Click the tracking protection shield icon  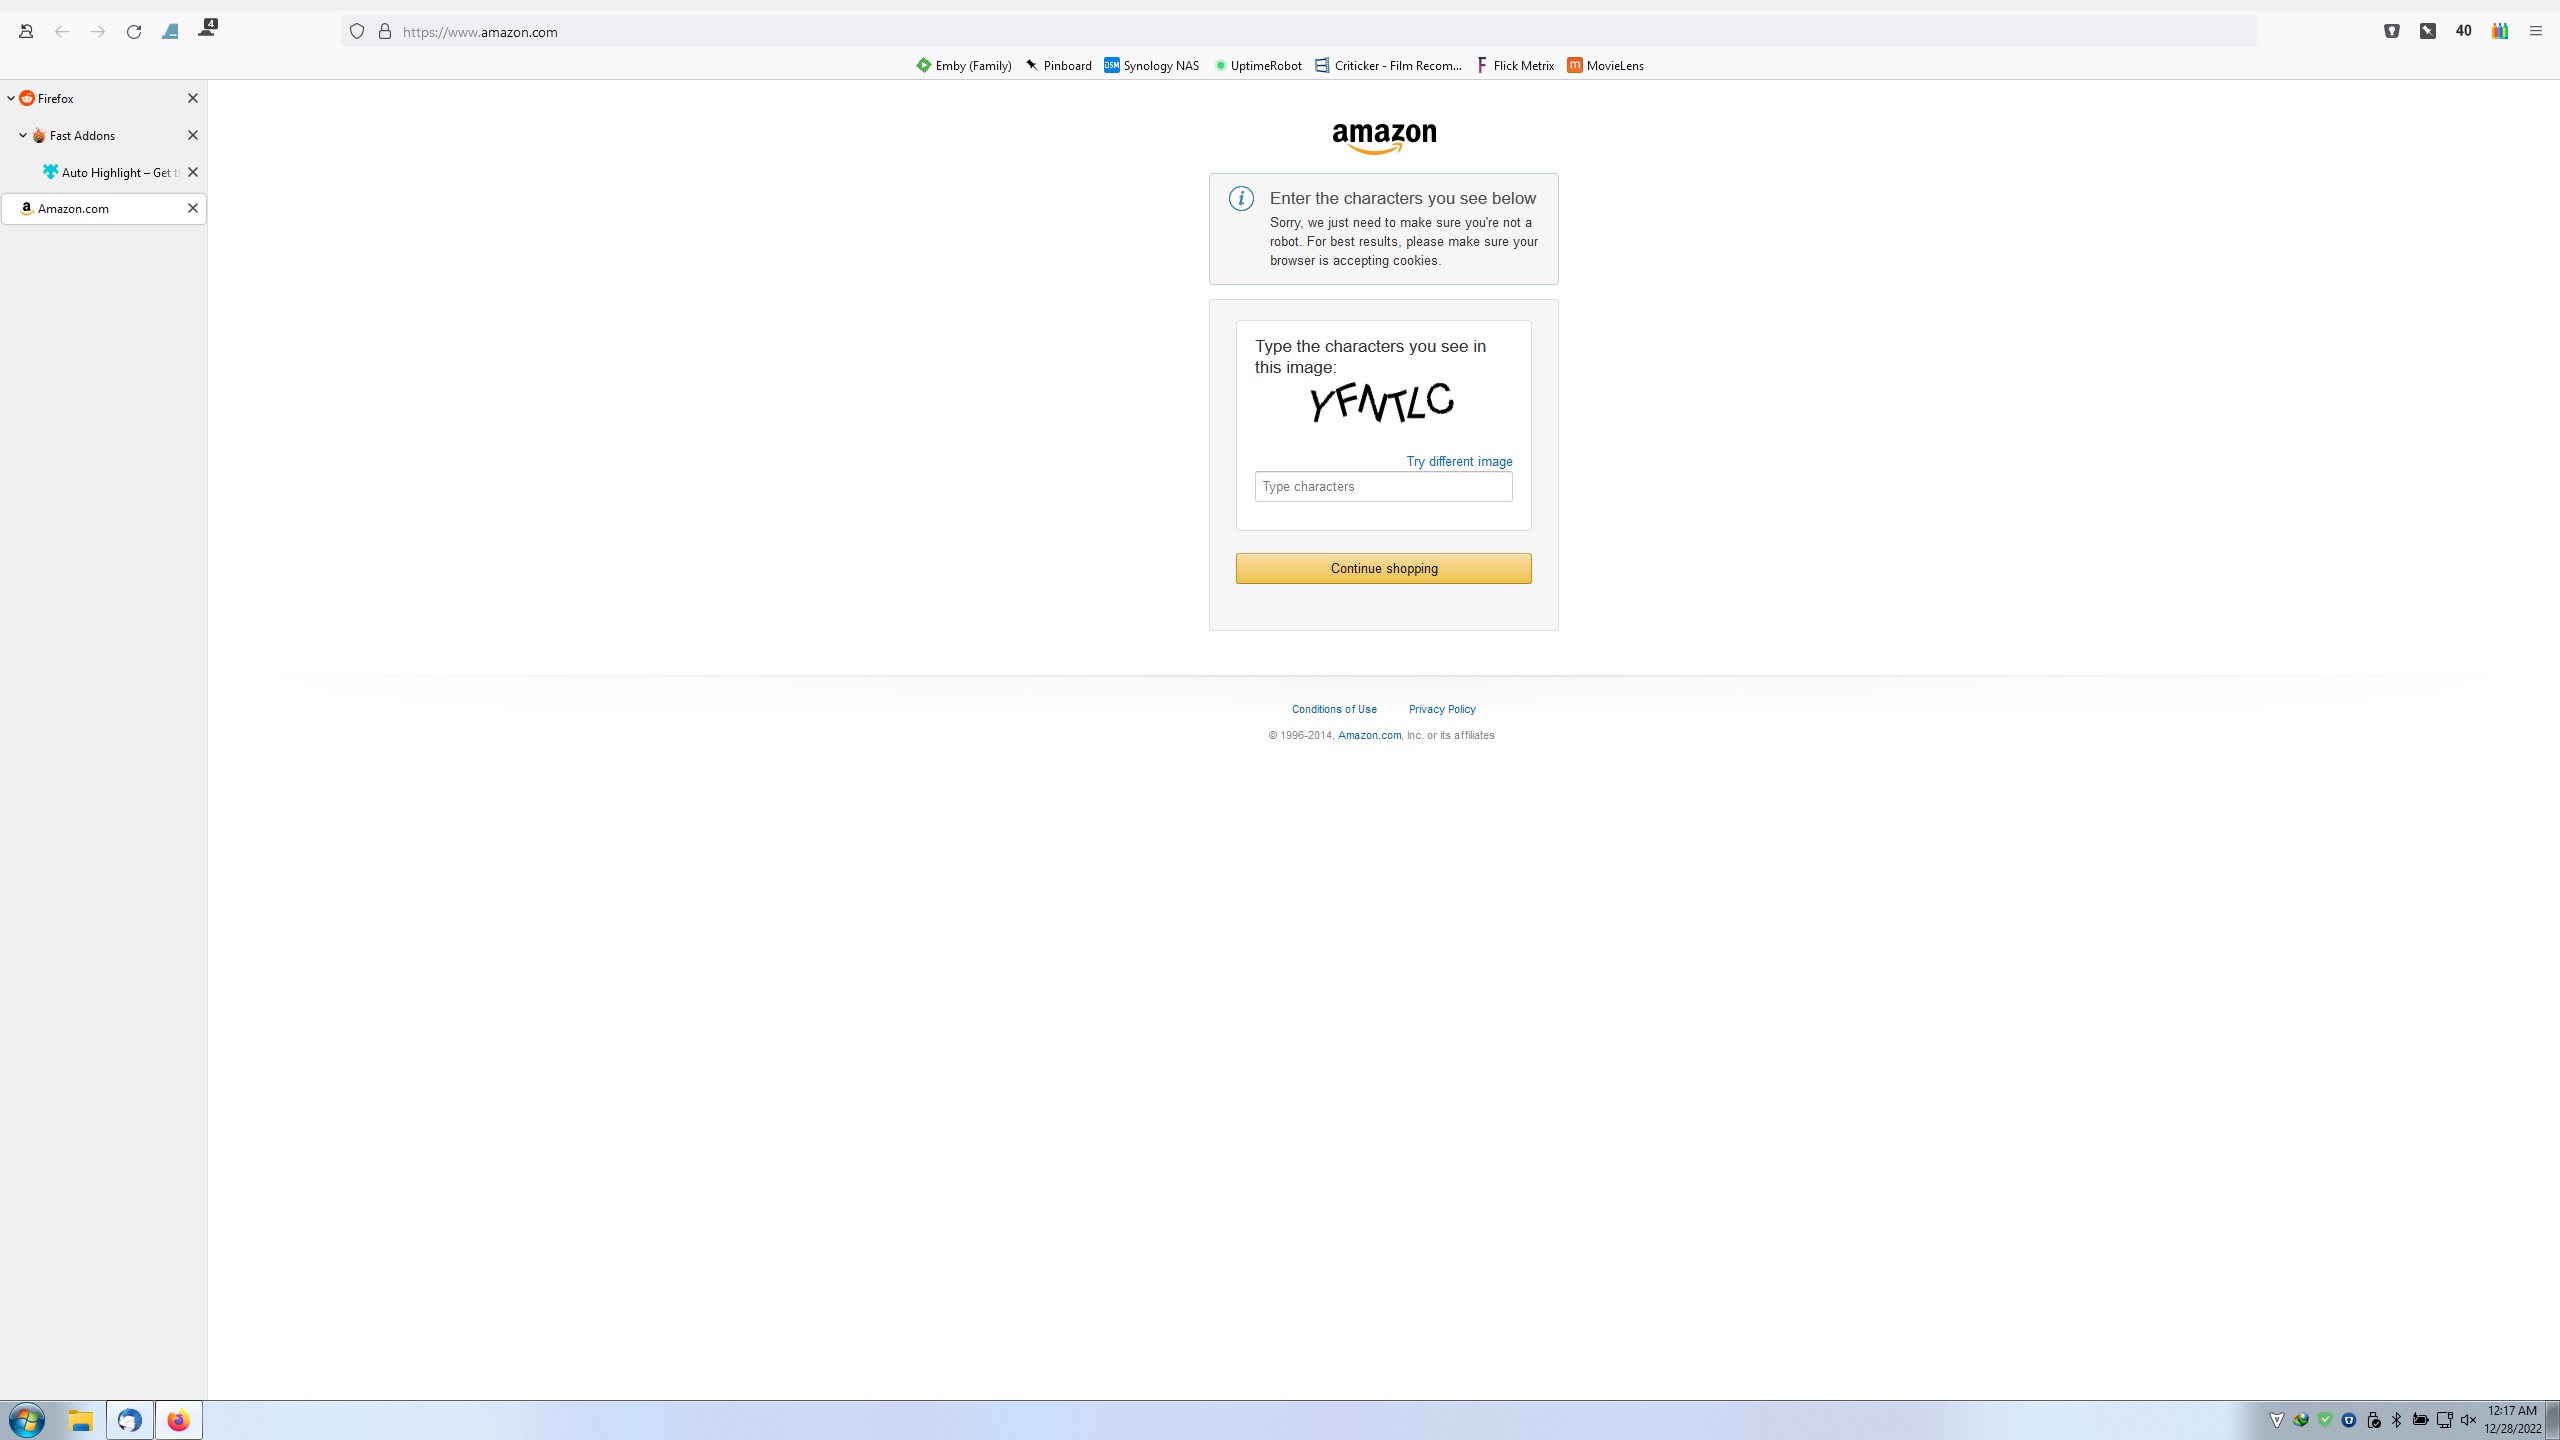pyautogui.click(x=357, y=32)
